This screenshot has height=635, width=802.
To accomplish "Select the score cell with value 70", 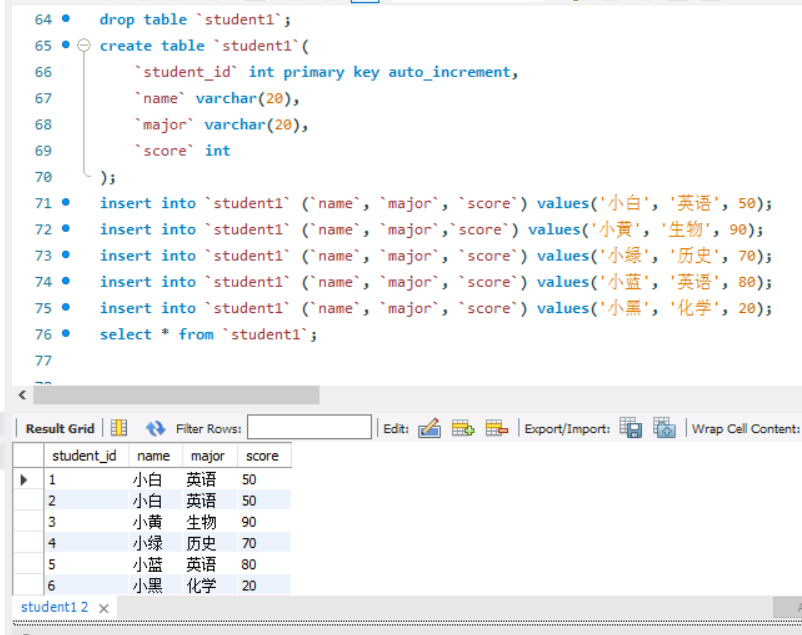I will (x=264, y=543).
